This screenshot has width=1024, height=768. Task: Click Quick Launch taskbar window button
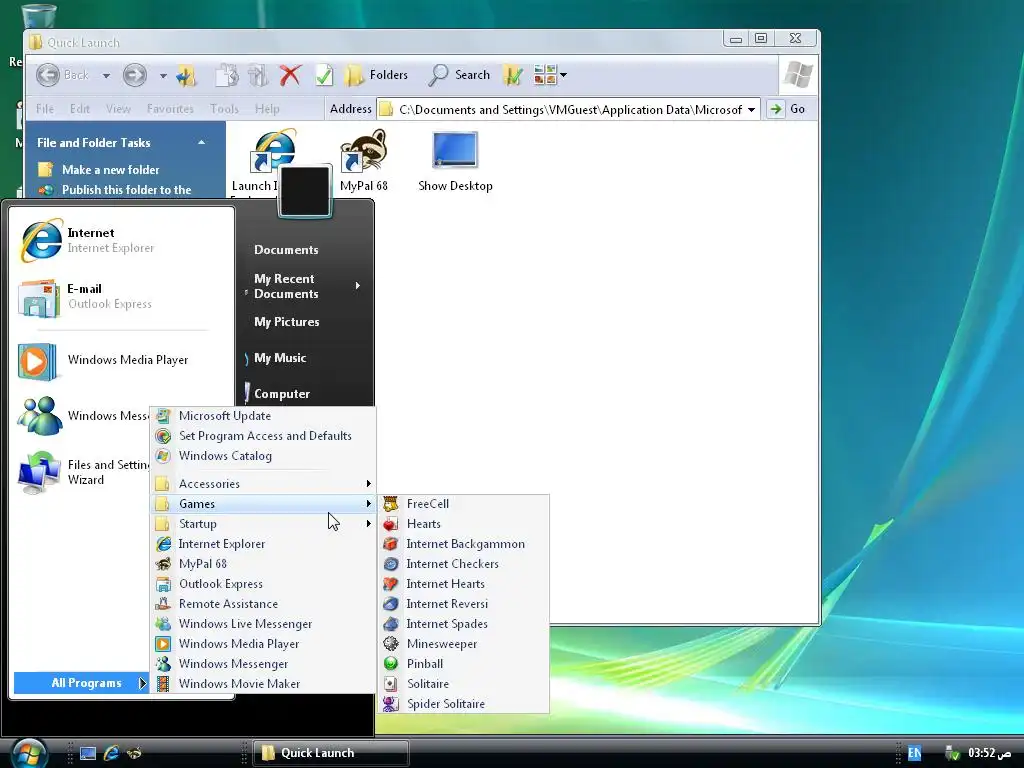[331, 753]
